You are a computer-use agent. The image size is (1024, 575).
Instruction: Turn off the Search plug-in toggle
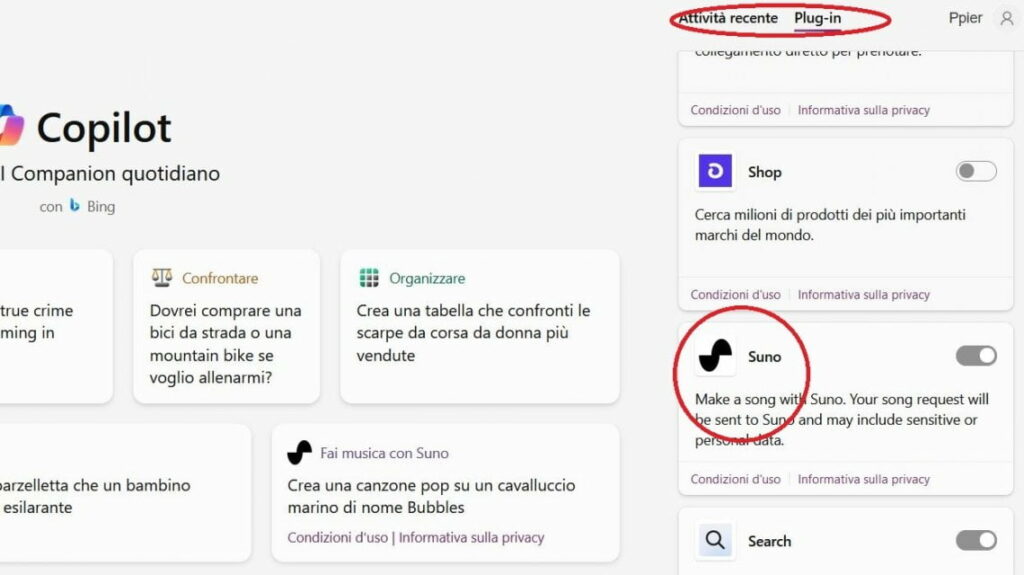[976, 540]
